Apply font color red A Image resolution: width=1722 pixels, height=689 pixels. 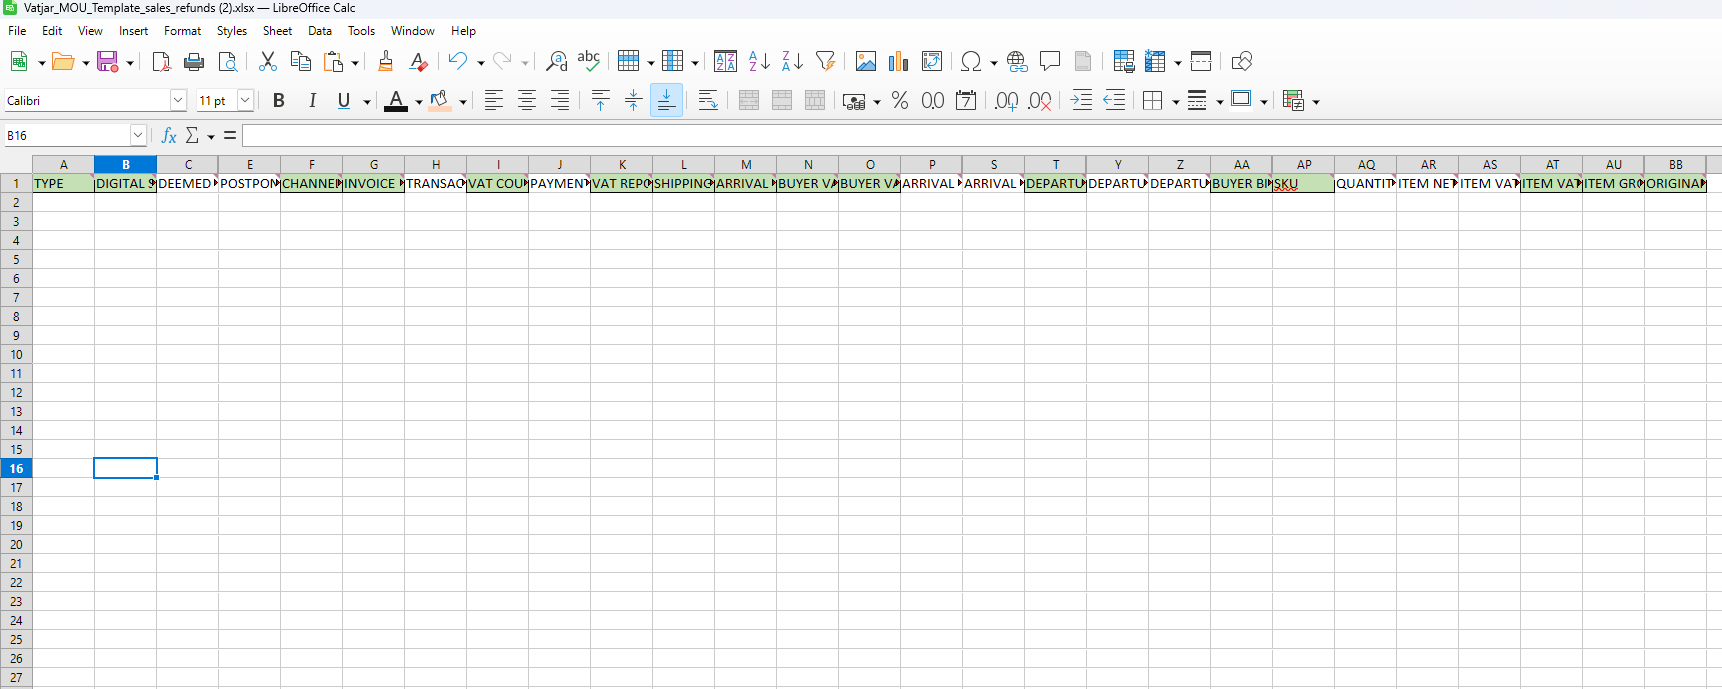point(396,100)
